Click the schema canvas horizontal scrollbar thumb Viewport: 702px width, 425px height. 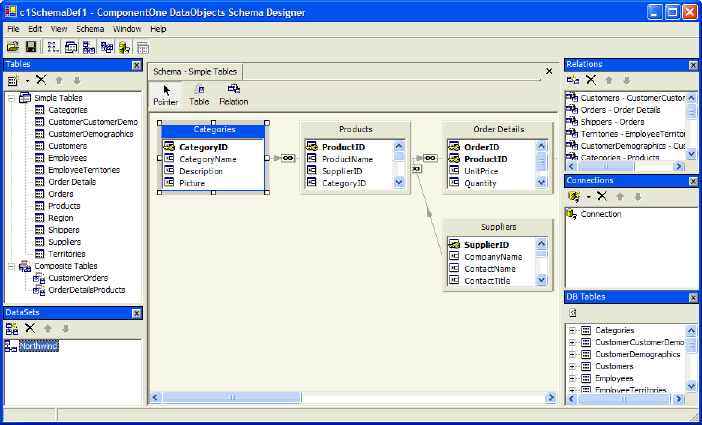pos(232,397)
